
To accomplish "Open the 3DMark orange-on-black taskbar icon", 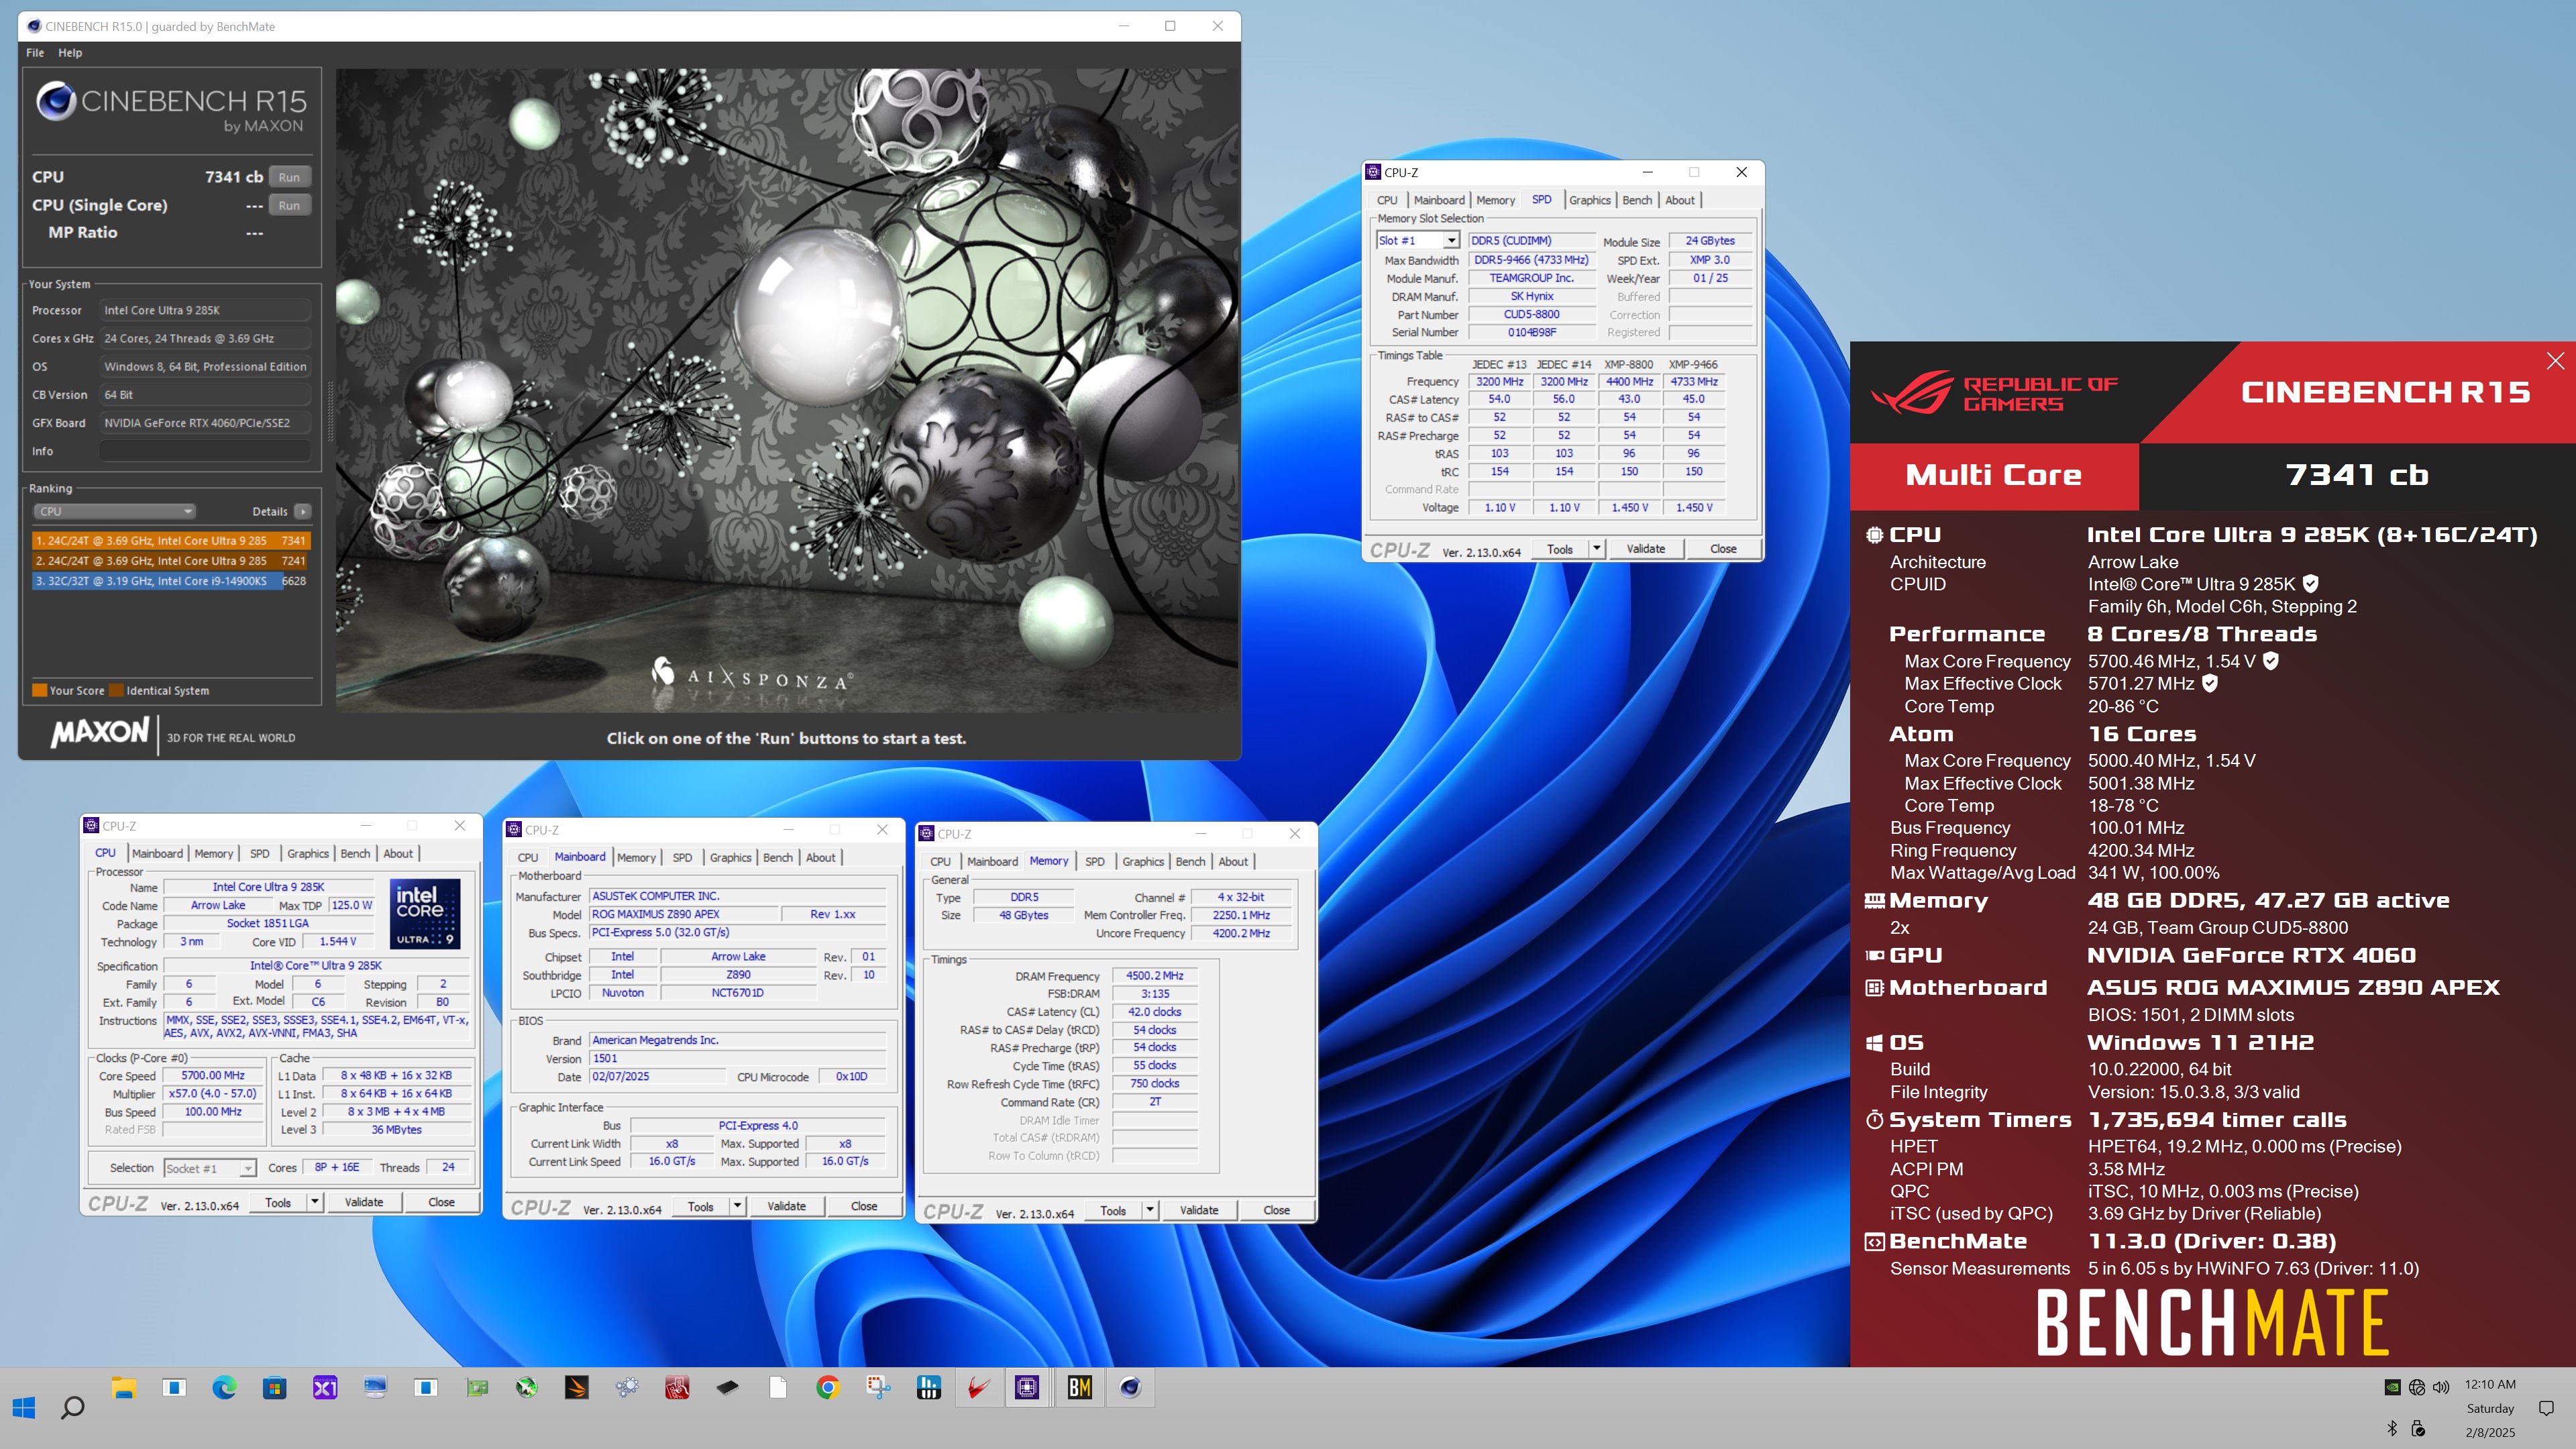I will coord(576,1387).
